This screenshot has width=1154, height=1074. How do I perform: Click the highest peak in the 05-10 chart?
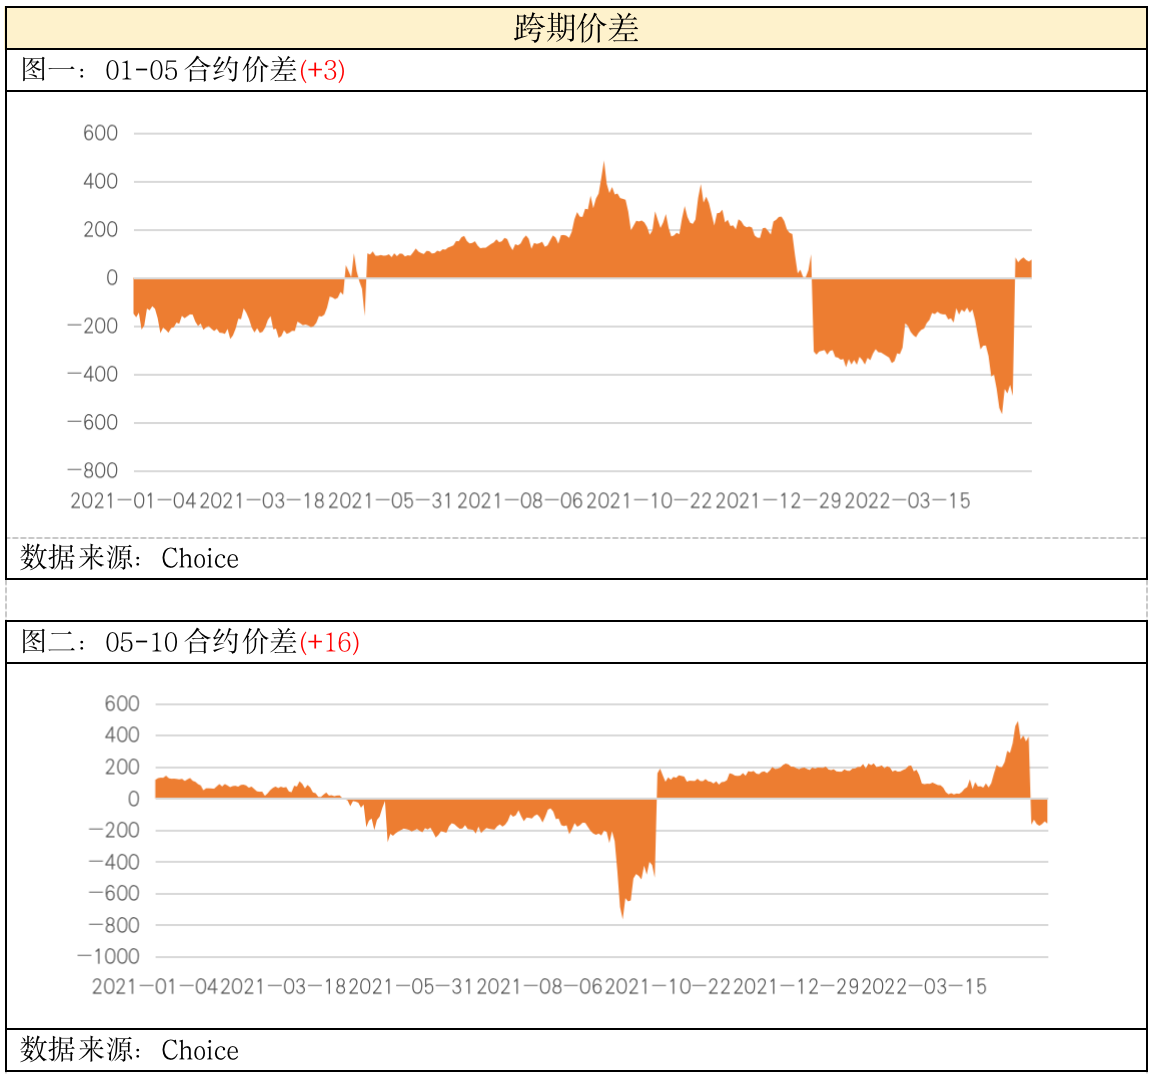[1017, 725]
